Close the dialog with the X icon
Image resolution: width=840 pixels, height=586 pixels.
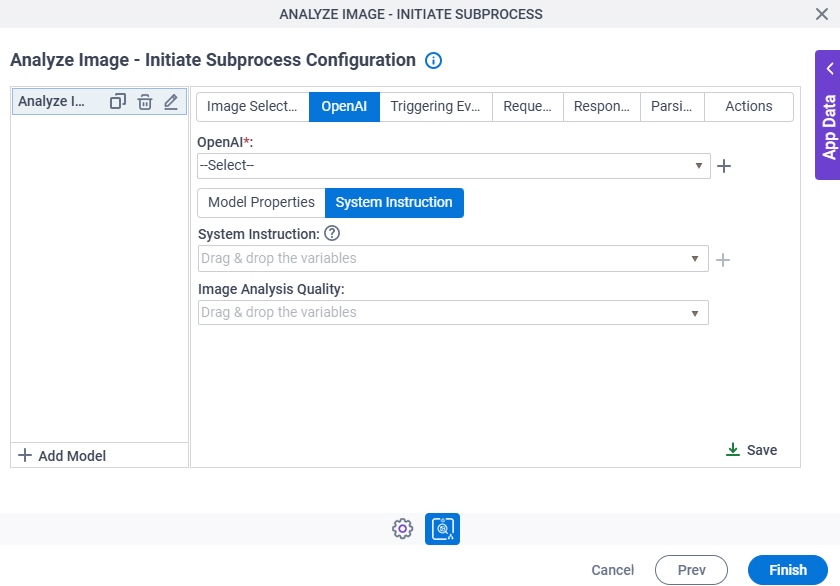[822, 14]
